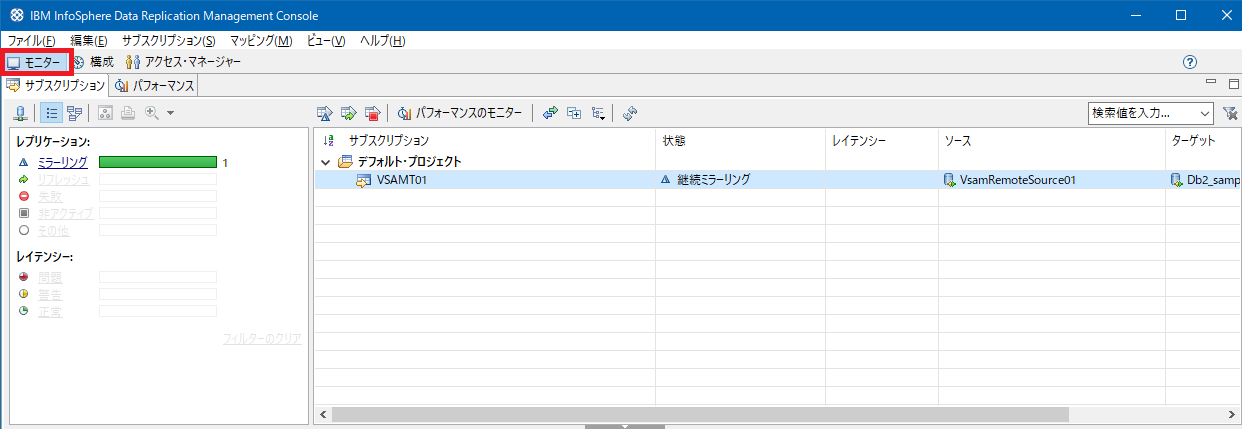Click the その他 filter link
The width and height of the screenshot is (1242, 429).
tap(56, 230)
